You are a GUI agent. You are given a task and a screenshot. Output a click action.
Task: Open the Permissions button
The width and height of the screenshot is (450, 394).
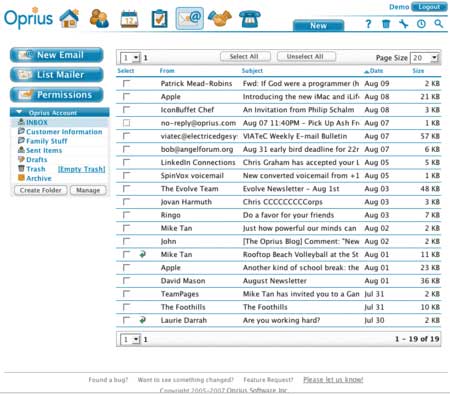[x=57, y=95]
